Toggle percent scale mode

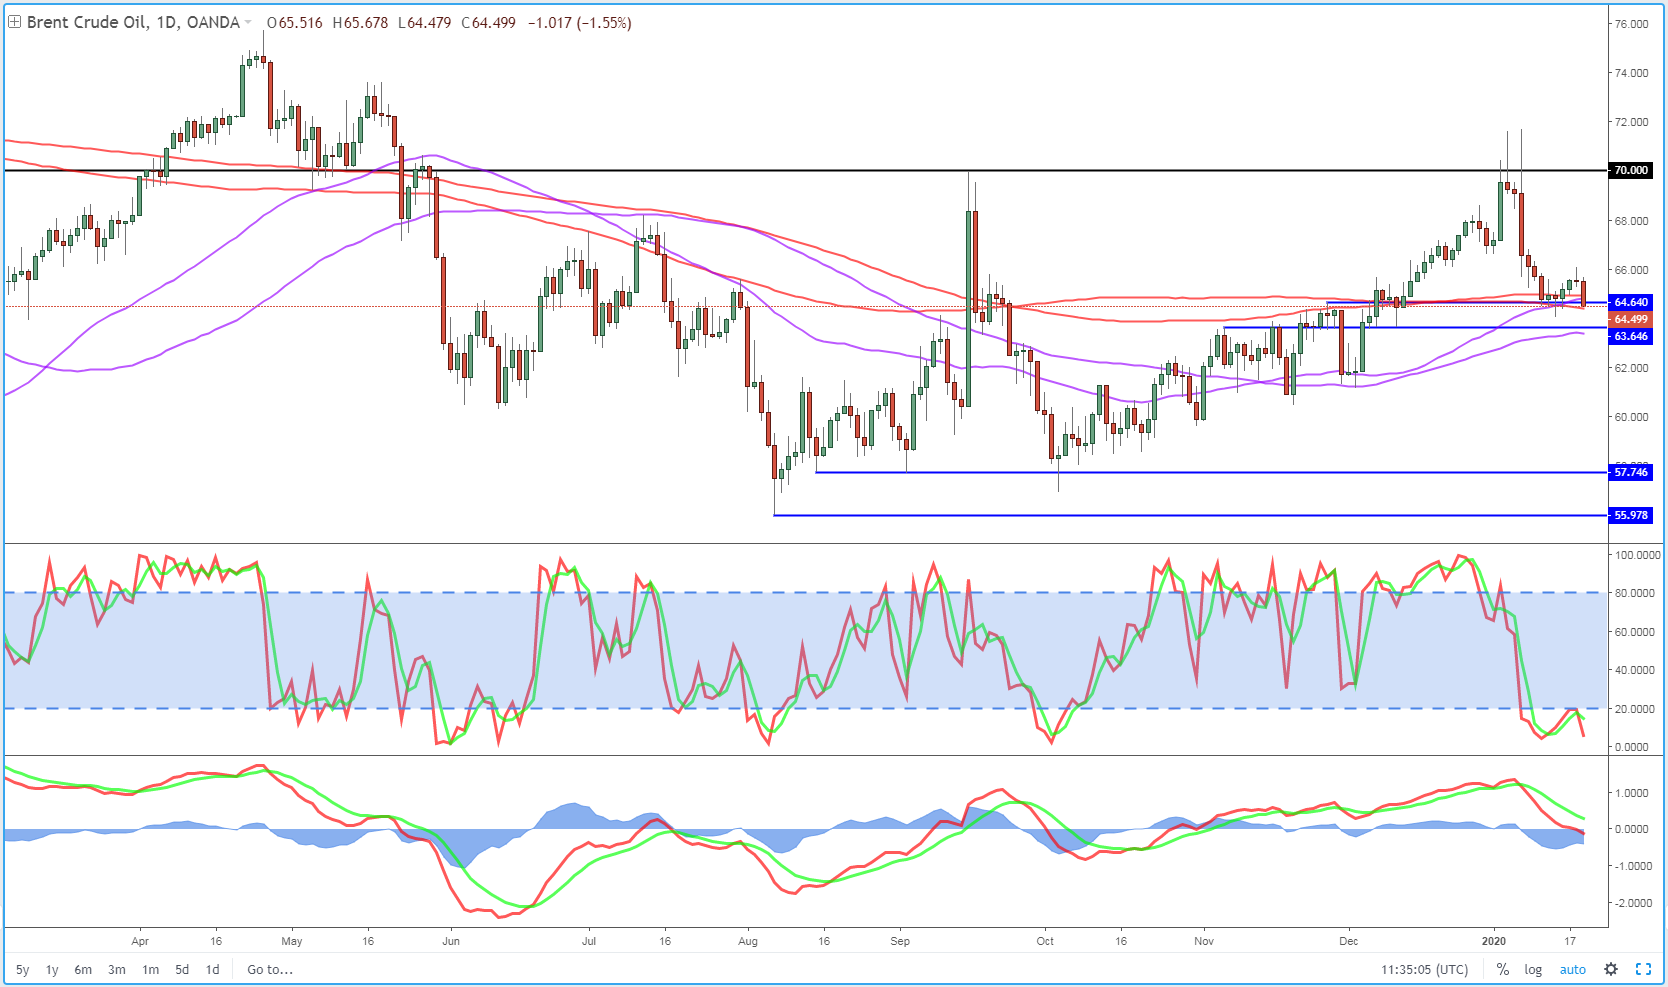point(1503,969)
